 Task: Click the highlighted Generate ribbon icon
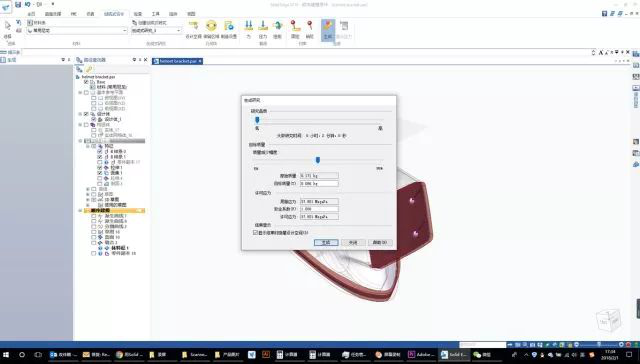click(328, 29)
